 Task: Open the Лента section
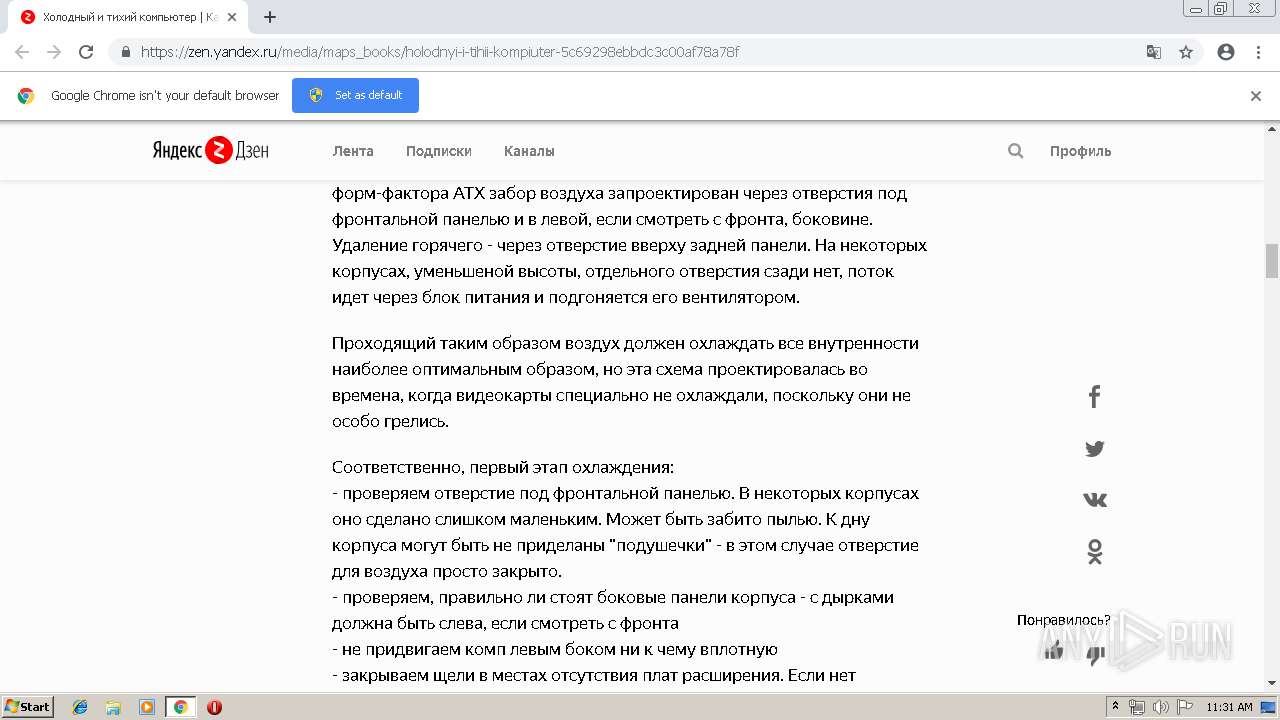click(x=353, y=151)
